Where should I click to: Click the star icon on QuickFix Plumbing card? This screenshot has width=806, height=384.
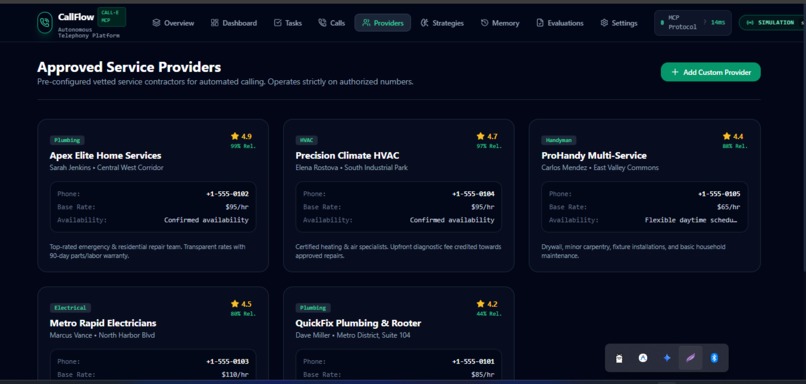pyautogui.click(x=481, y=304)
